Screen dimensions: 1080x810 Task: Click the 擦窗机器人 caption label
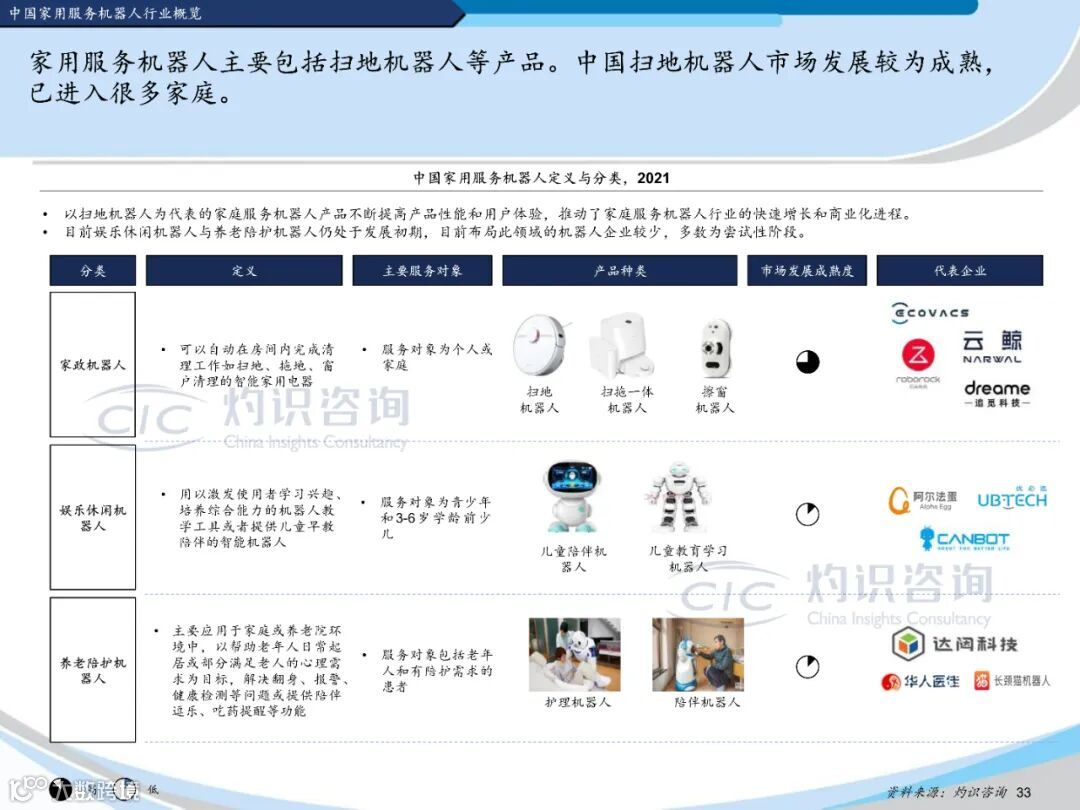pos(715,399)
